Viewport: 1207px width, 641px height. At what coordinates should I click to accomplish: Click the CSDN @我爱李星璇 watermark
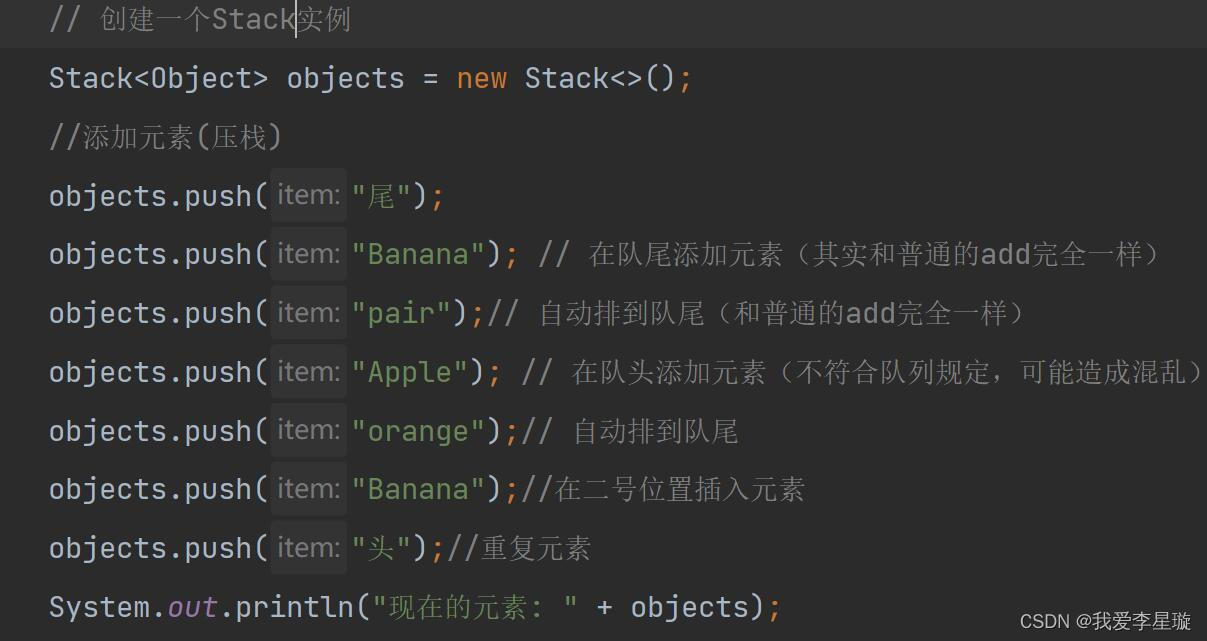[1105, 621]
